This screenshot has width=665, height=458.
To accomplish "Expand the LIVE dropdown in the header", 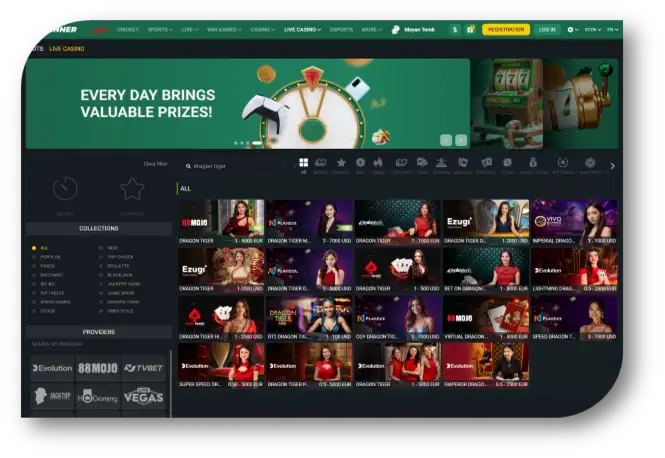I will tap(190, 30).
